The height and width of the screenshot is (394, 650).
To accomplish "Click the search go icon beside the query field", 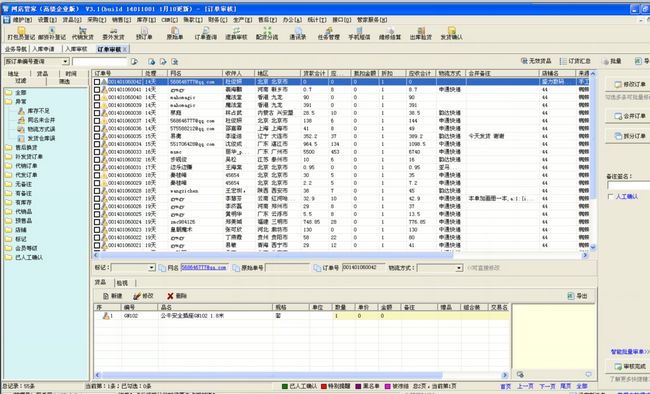I will click(x=134, y=61).
